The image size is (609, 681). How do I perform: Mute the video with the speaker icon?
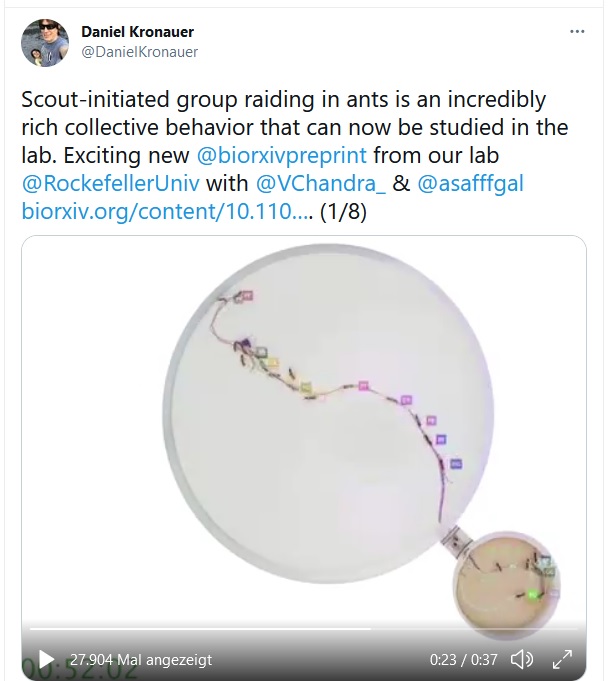pos(521,659)
